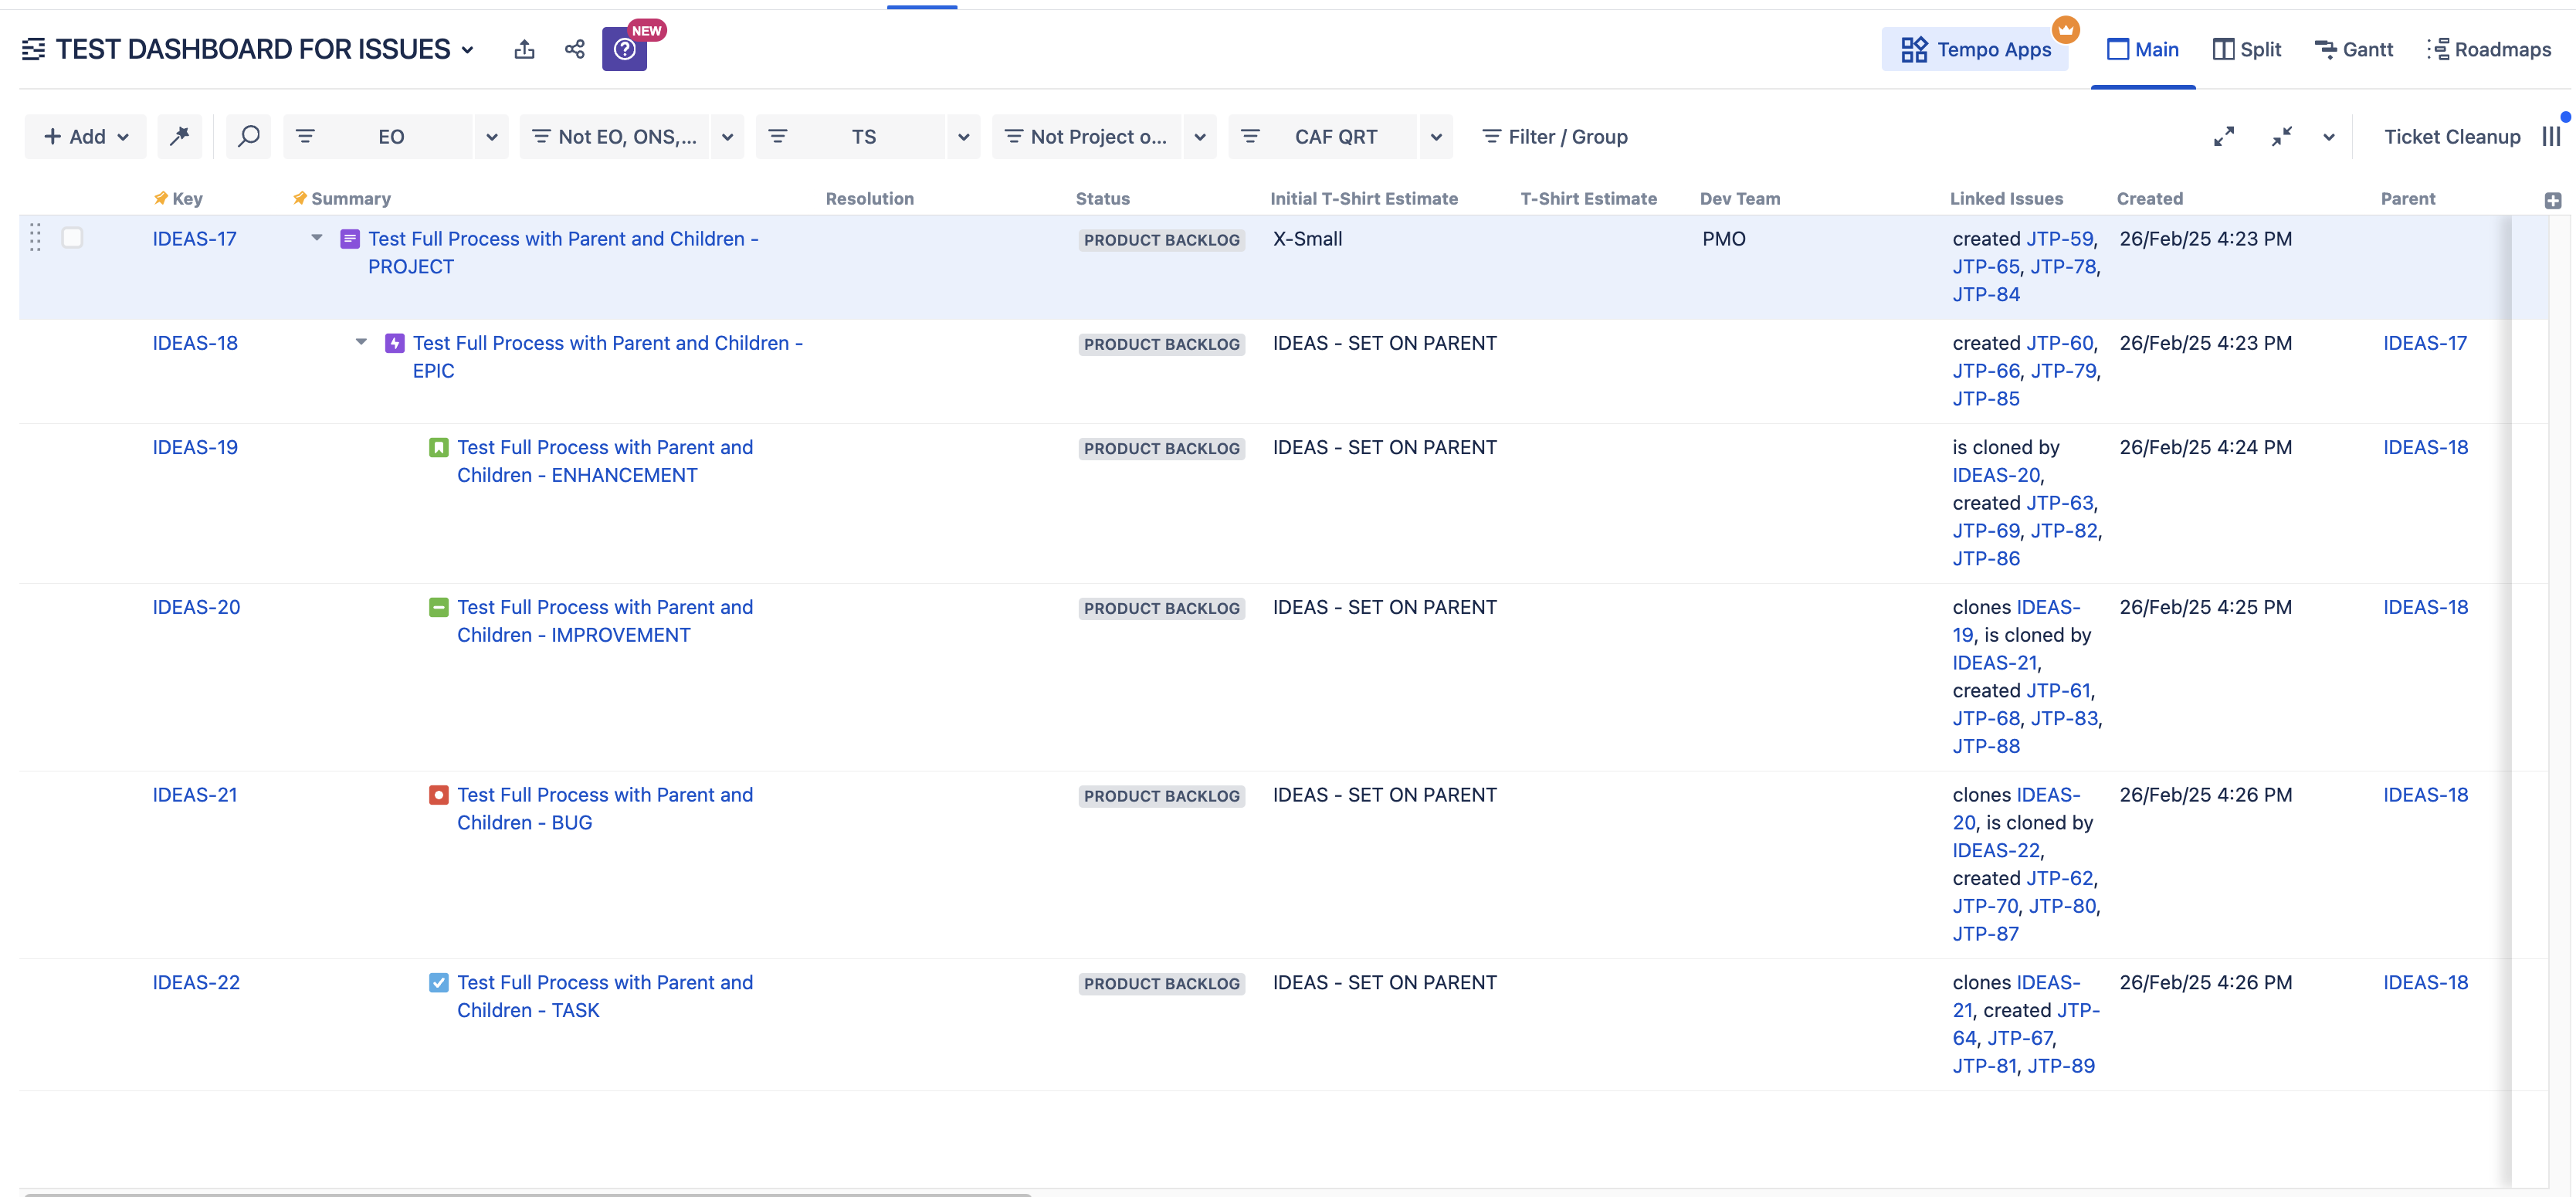Switch to the Gantt view tab

point(2353,50)
